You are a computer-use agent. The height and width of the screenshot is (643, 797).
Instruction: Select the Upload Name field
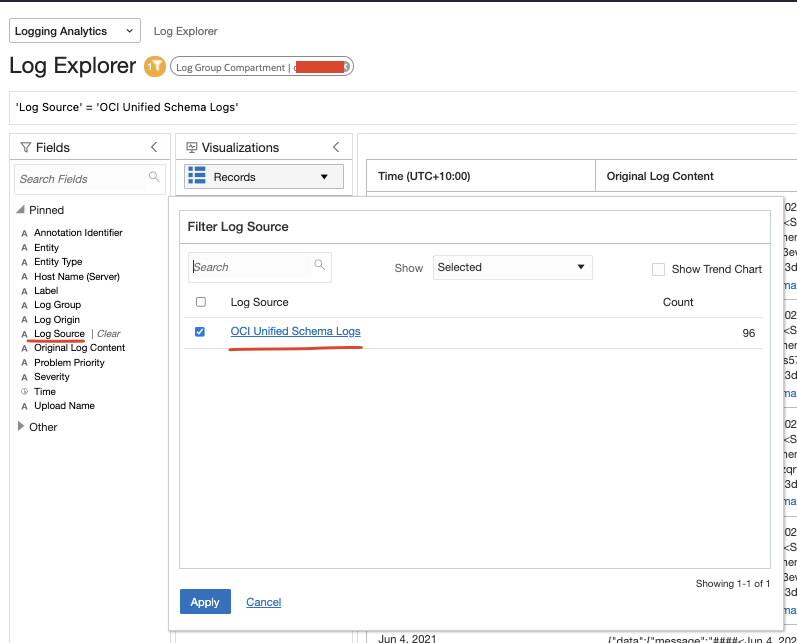pyautogui.click(x=65, y=406)
